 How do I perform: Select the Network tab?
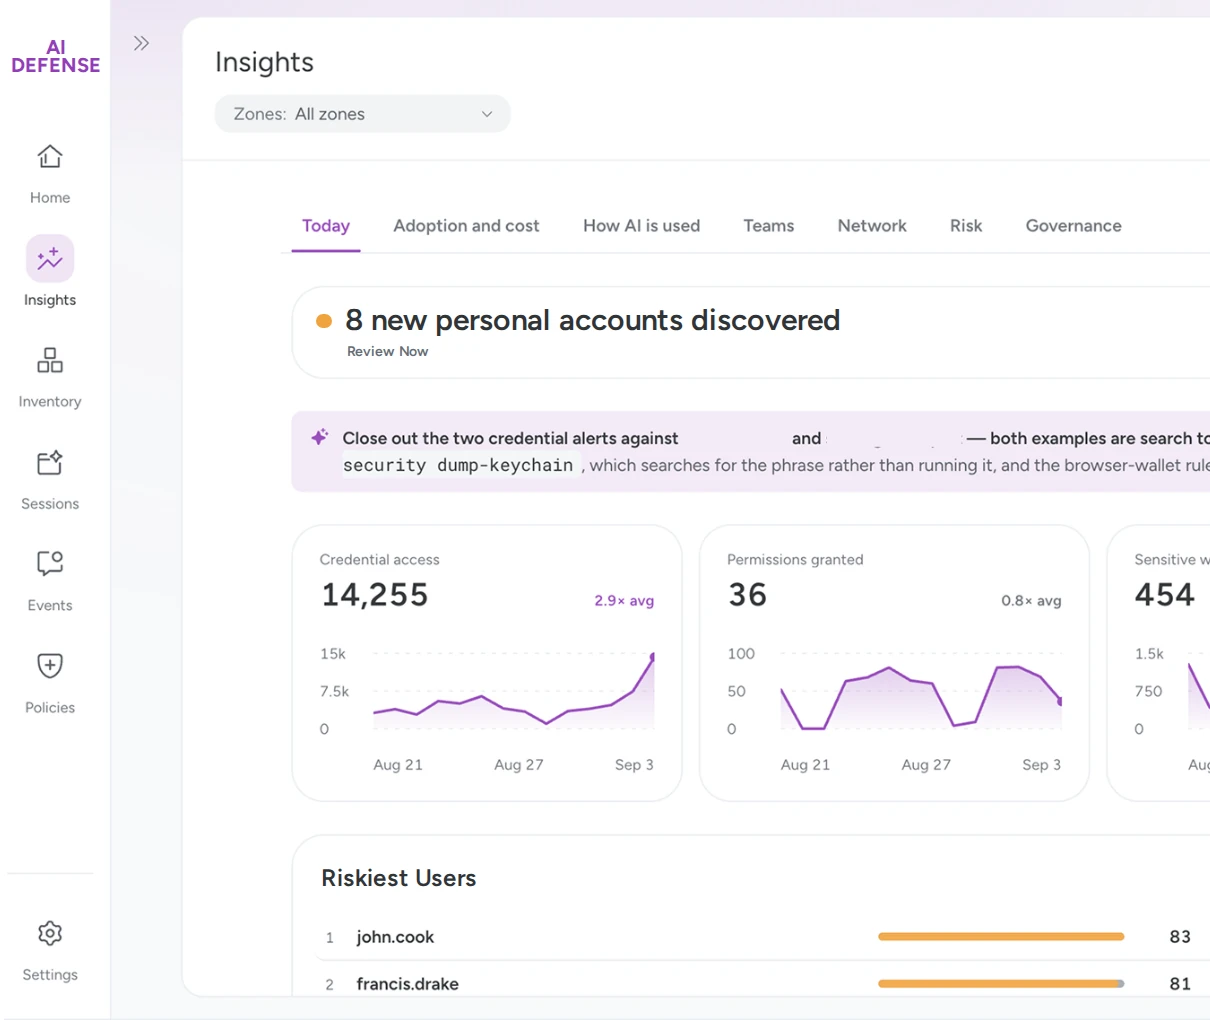[x=872, y=226]
